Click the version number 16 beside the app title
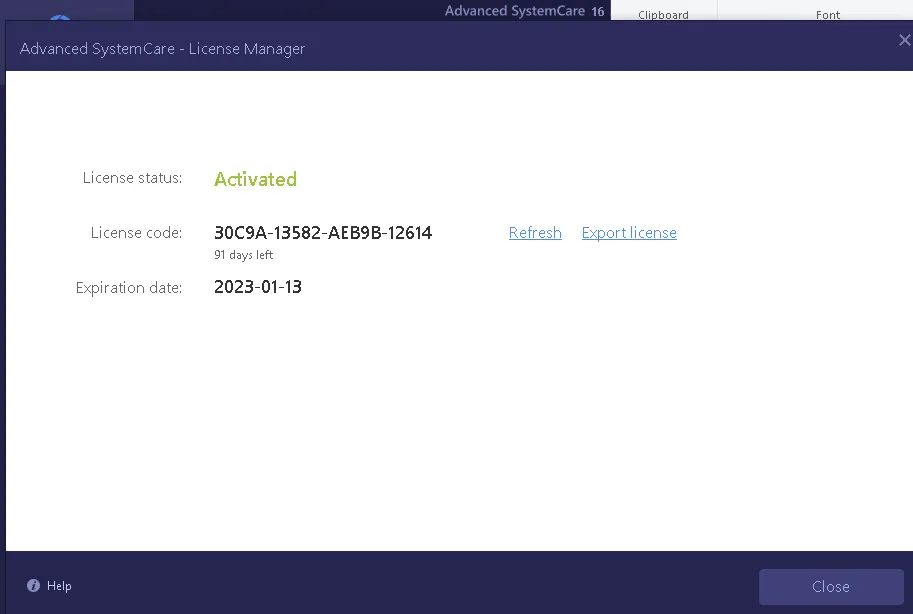This screenshot has height=614, width=913. point(598,11)
